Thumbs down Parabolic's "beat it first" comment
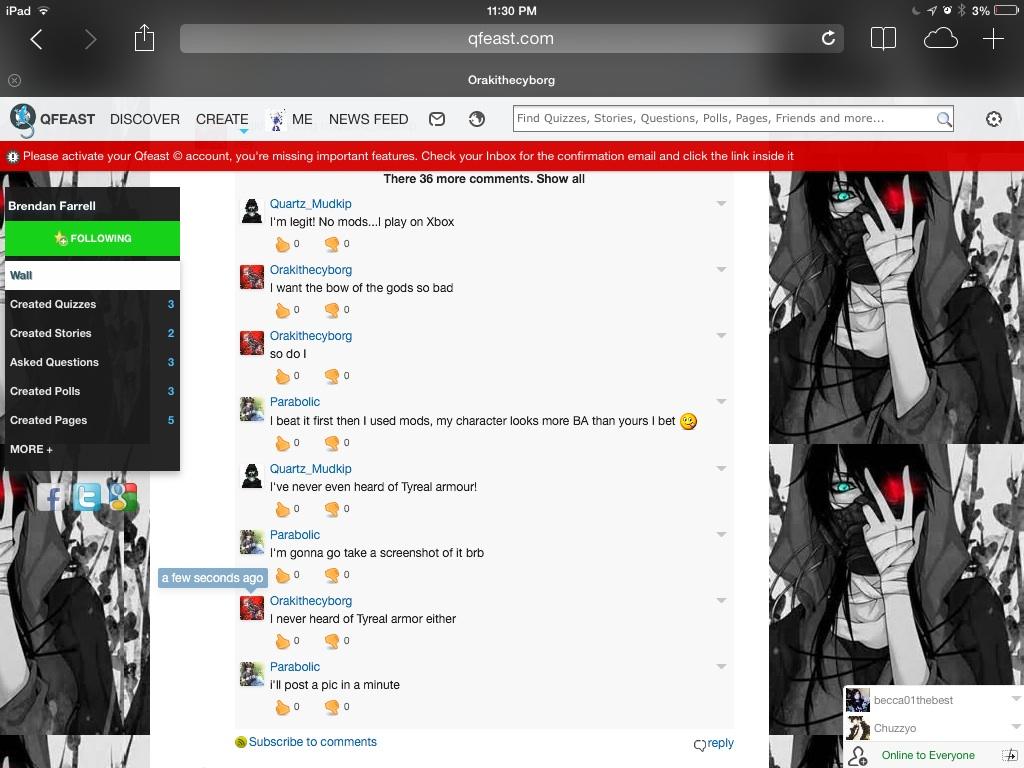This screenshot has width=1024, height=768. tap(332, 443)
